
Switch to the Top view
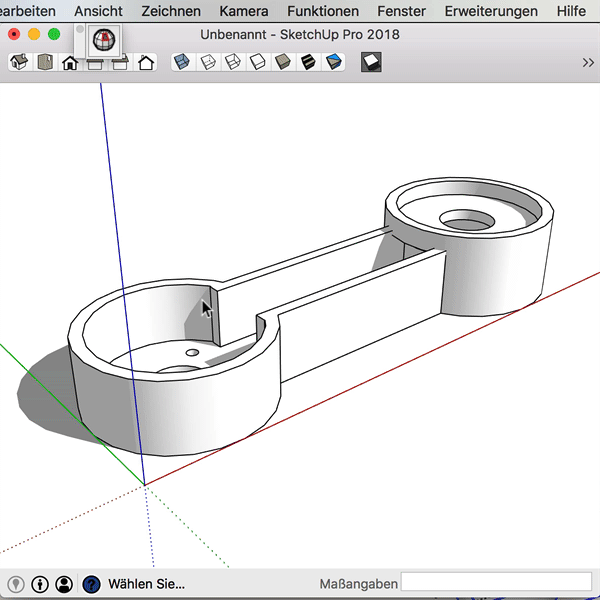(x=45, y=63)
